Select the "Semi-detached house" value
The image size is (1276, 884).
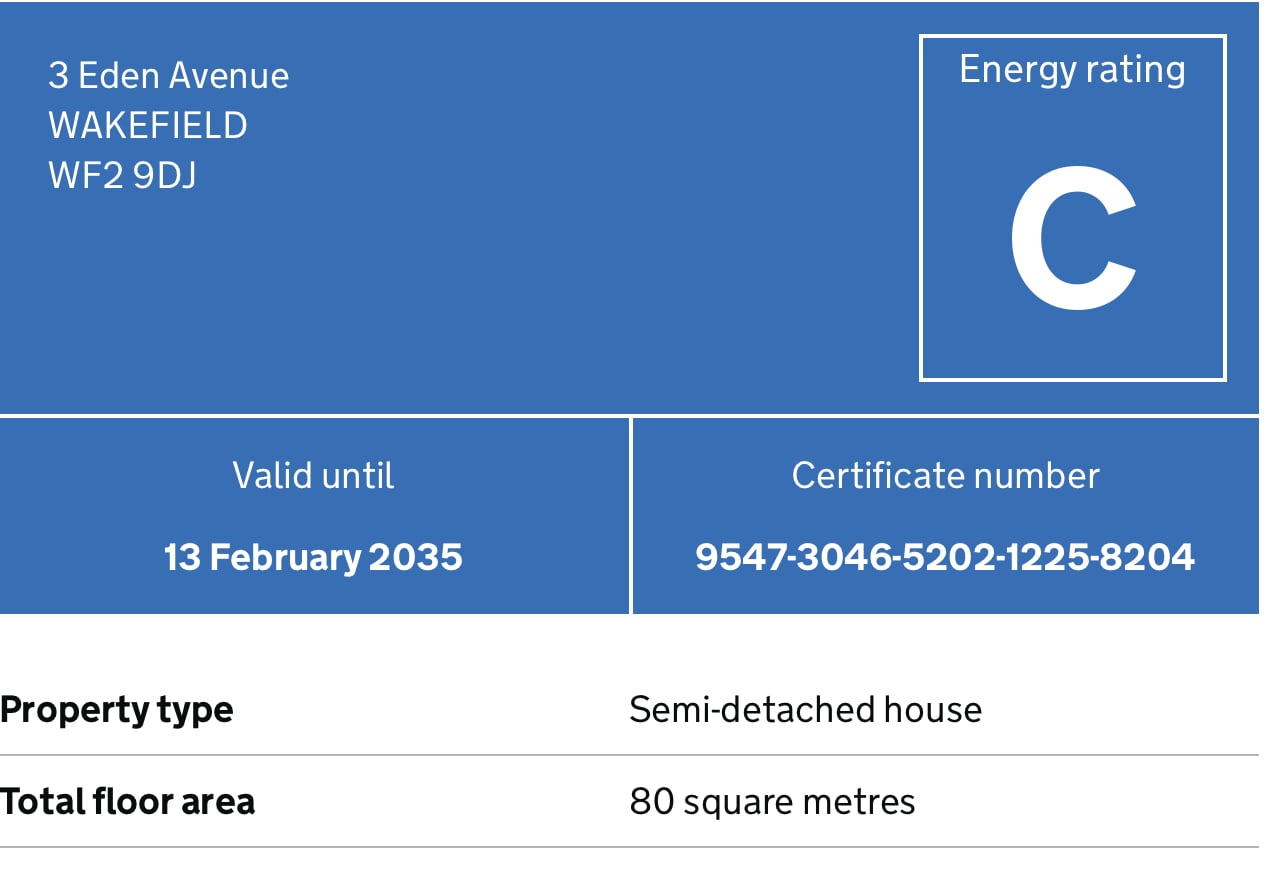(805, 710)
